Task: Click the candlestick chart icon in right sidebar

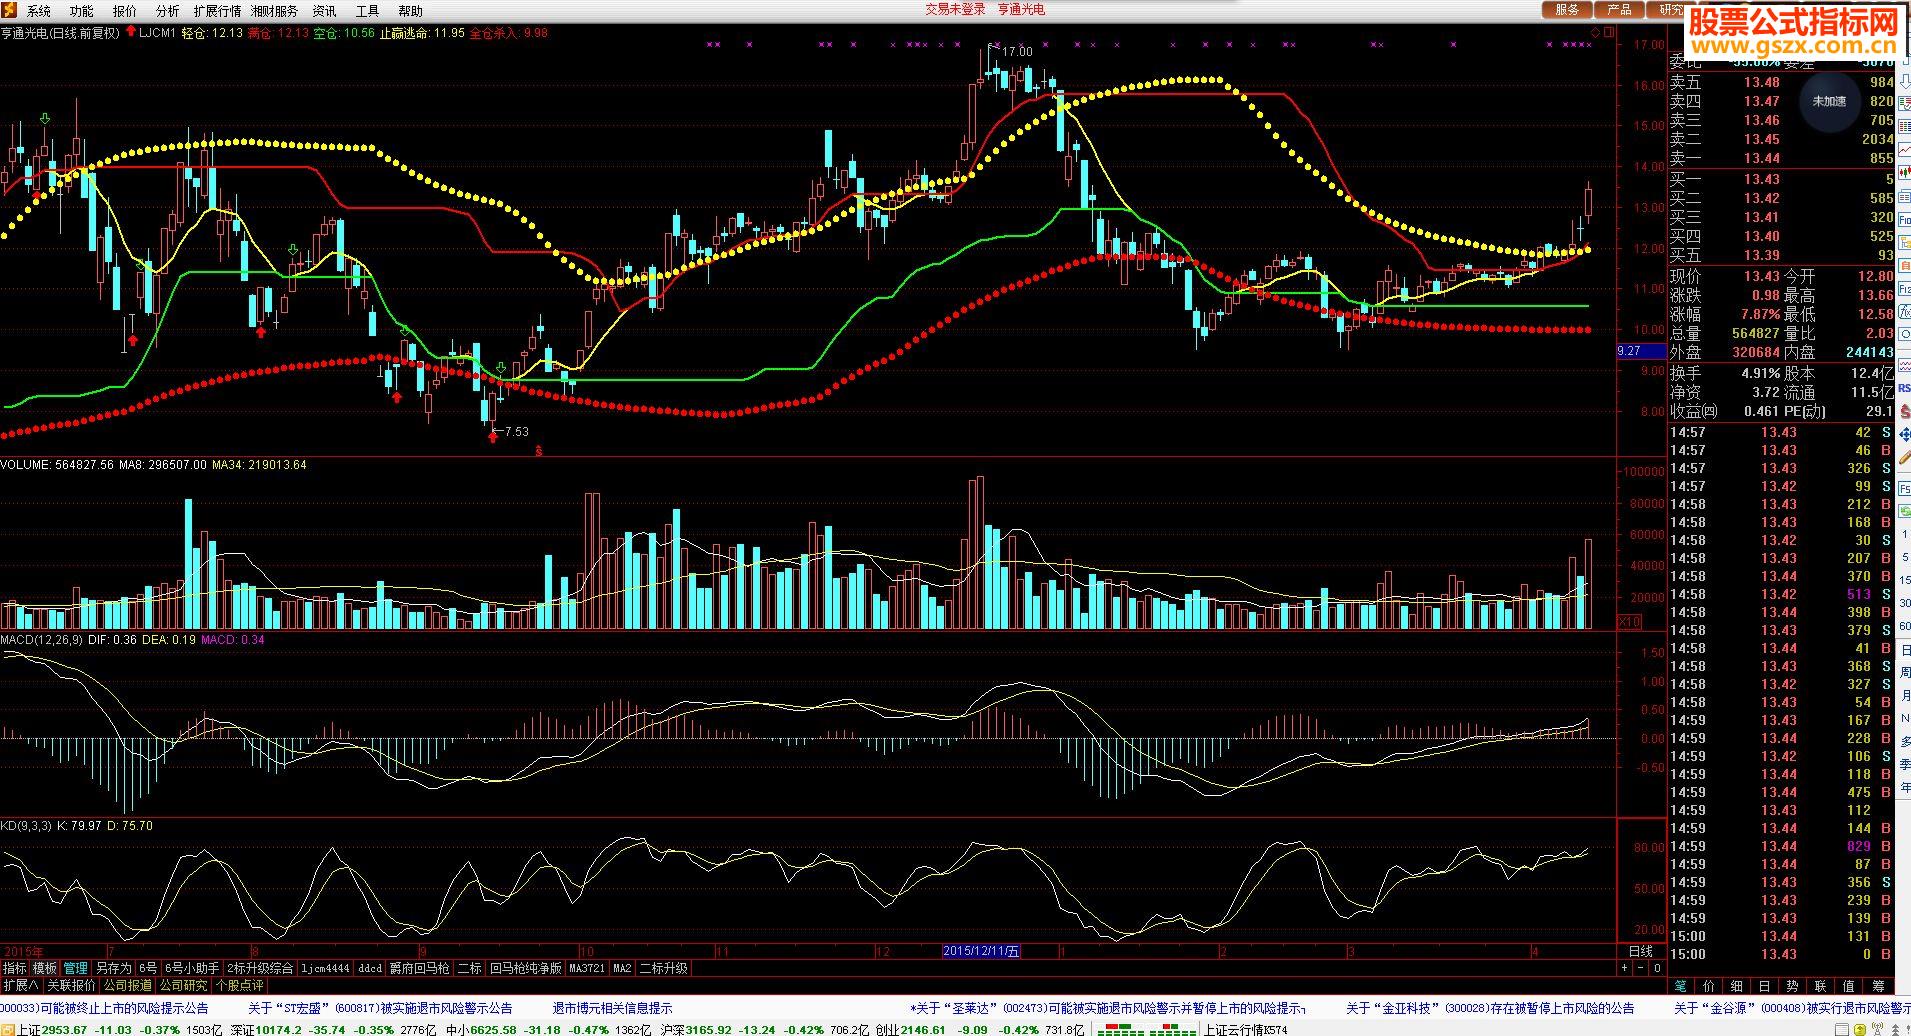Action: [1904, 172]
